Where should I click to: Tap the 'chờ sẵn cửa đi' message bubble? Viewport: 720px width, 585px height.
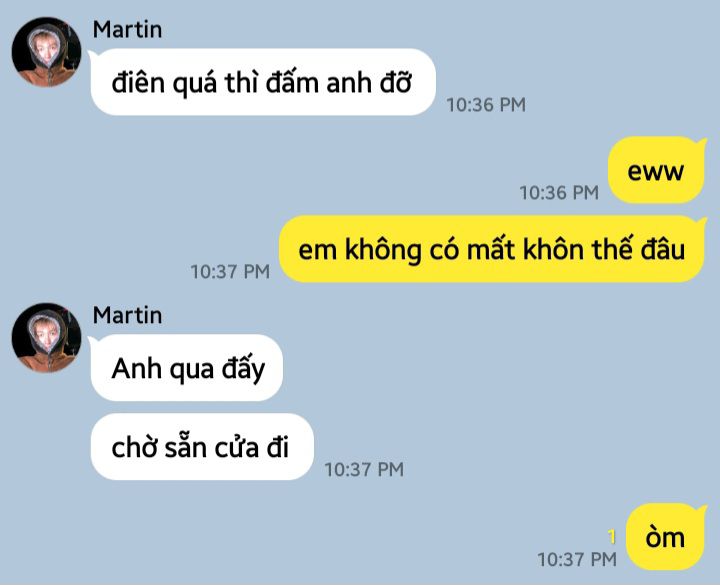202,447
